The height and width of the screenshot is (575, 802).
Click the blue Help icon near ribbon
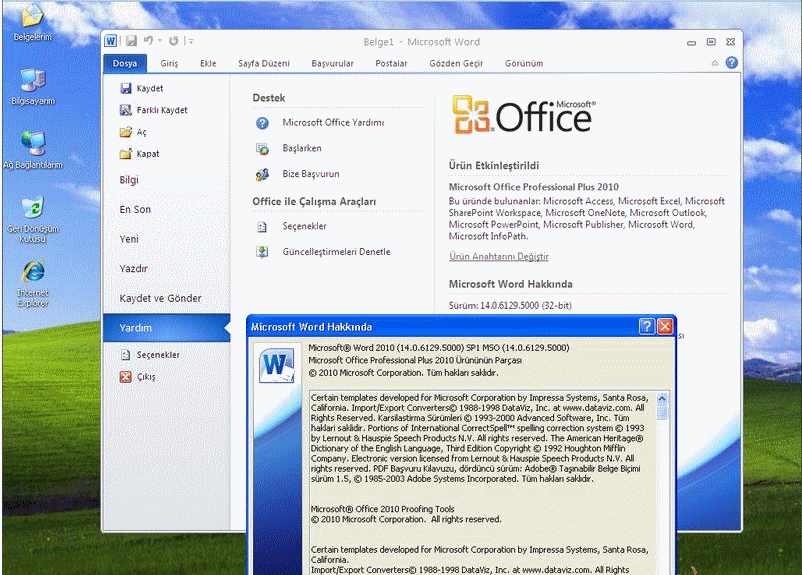click(732, 62)
